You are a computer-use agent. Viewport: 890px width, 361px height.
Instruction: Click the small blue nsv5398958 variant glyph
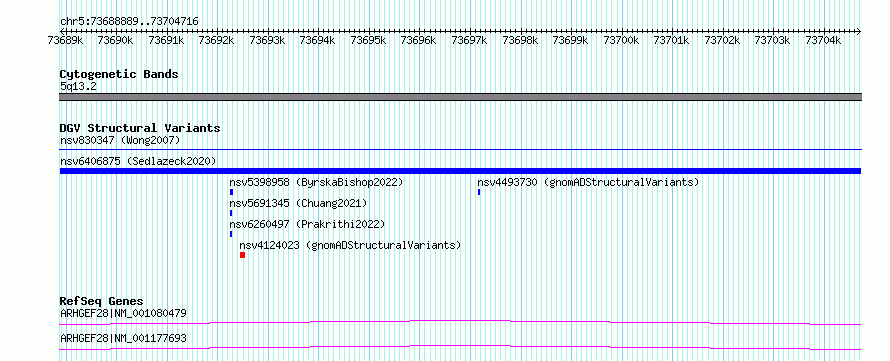click(231, 192)
